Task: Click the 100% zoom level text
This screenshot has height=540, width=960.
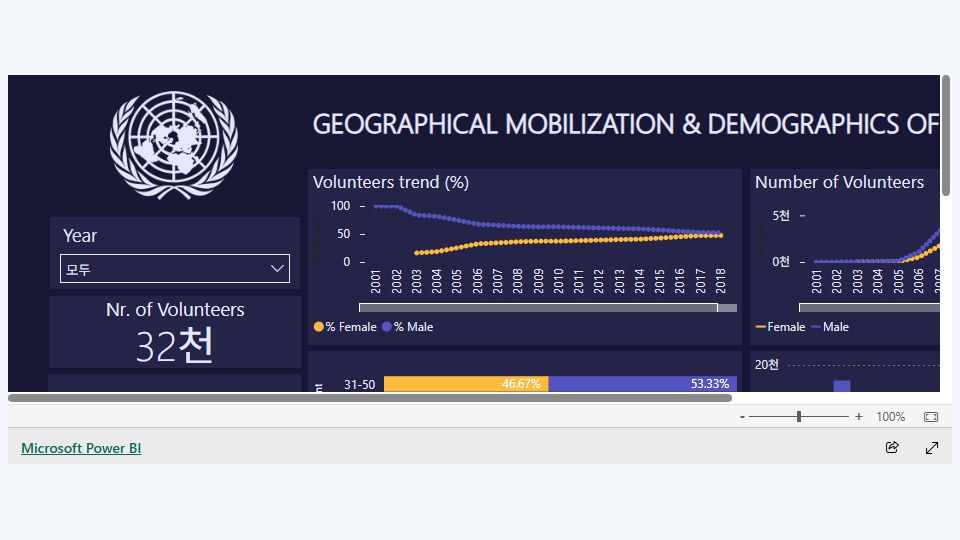Action: pos(890,417)
